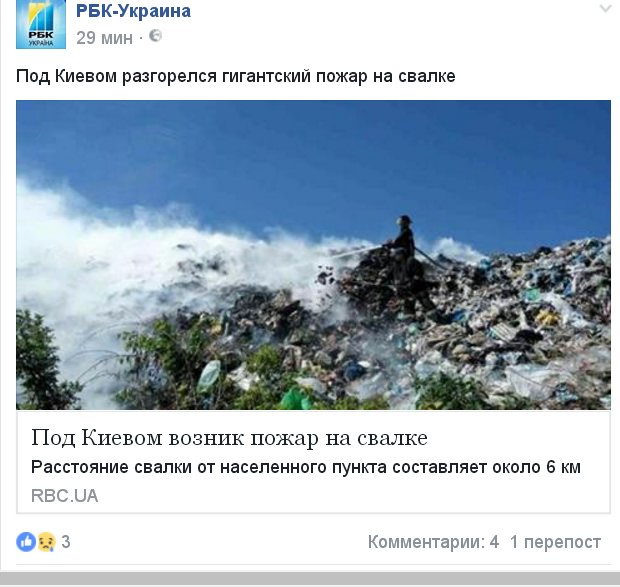Click the gray bar below the post
This screenshot has height=587, width=620.
click(310, 578)
